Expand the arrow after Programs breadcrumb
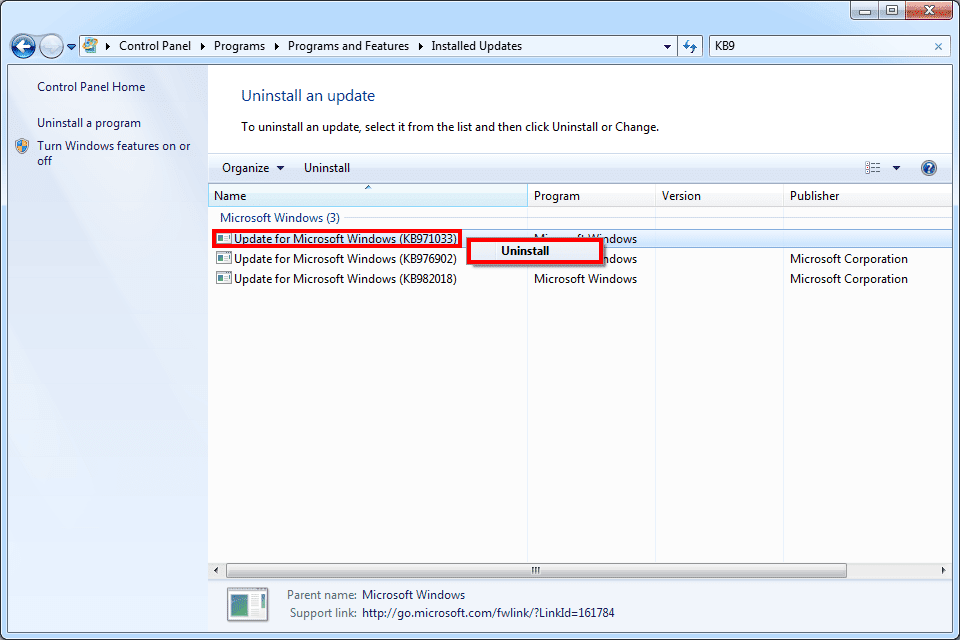The width and height of the screenshot is (960, 640). click(x=277, y=47)
